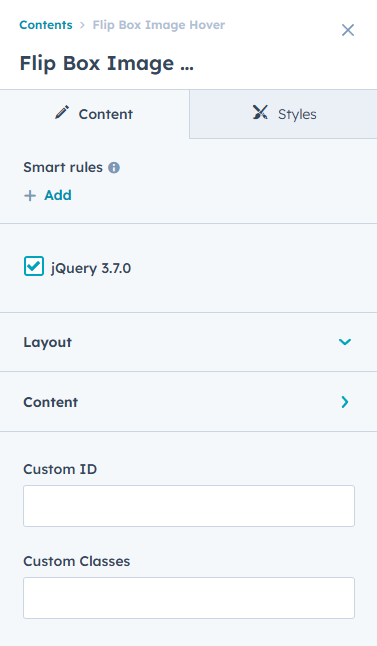Click the pencil icon on Content tab
The image size is (377, 646).
click(62, 112)
